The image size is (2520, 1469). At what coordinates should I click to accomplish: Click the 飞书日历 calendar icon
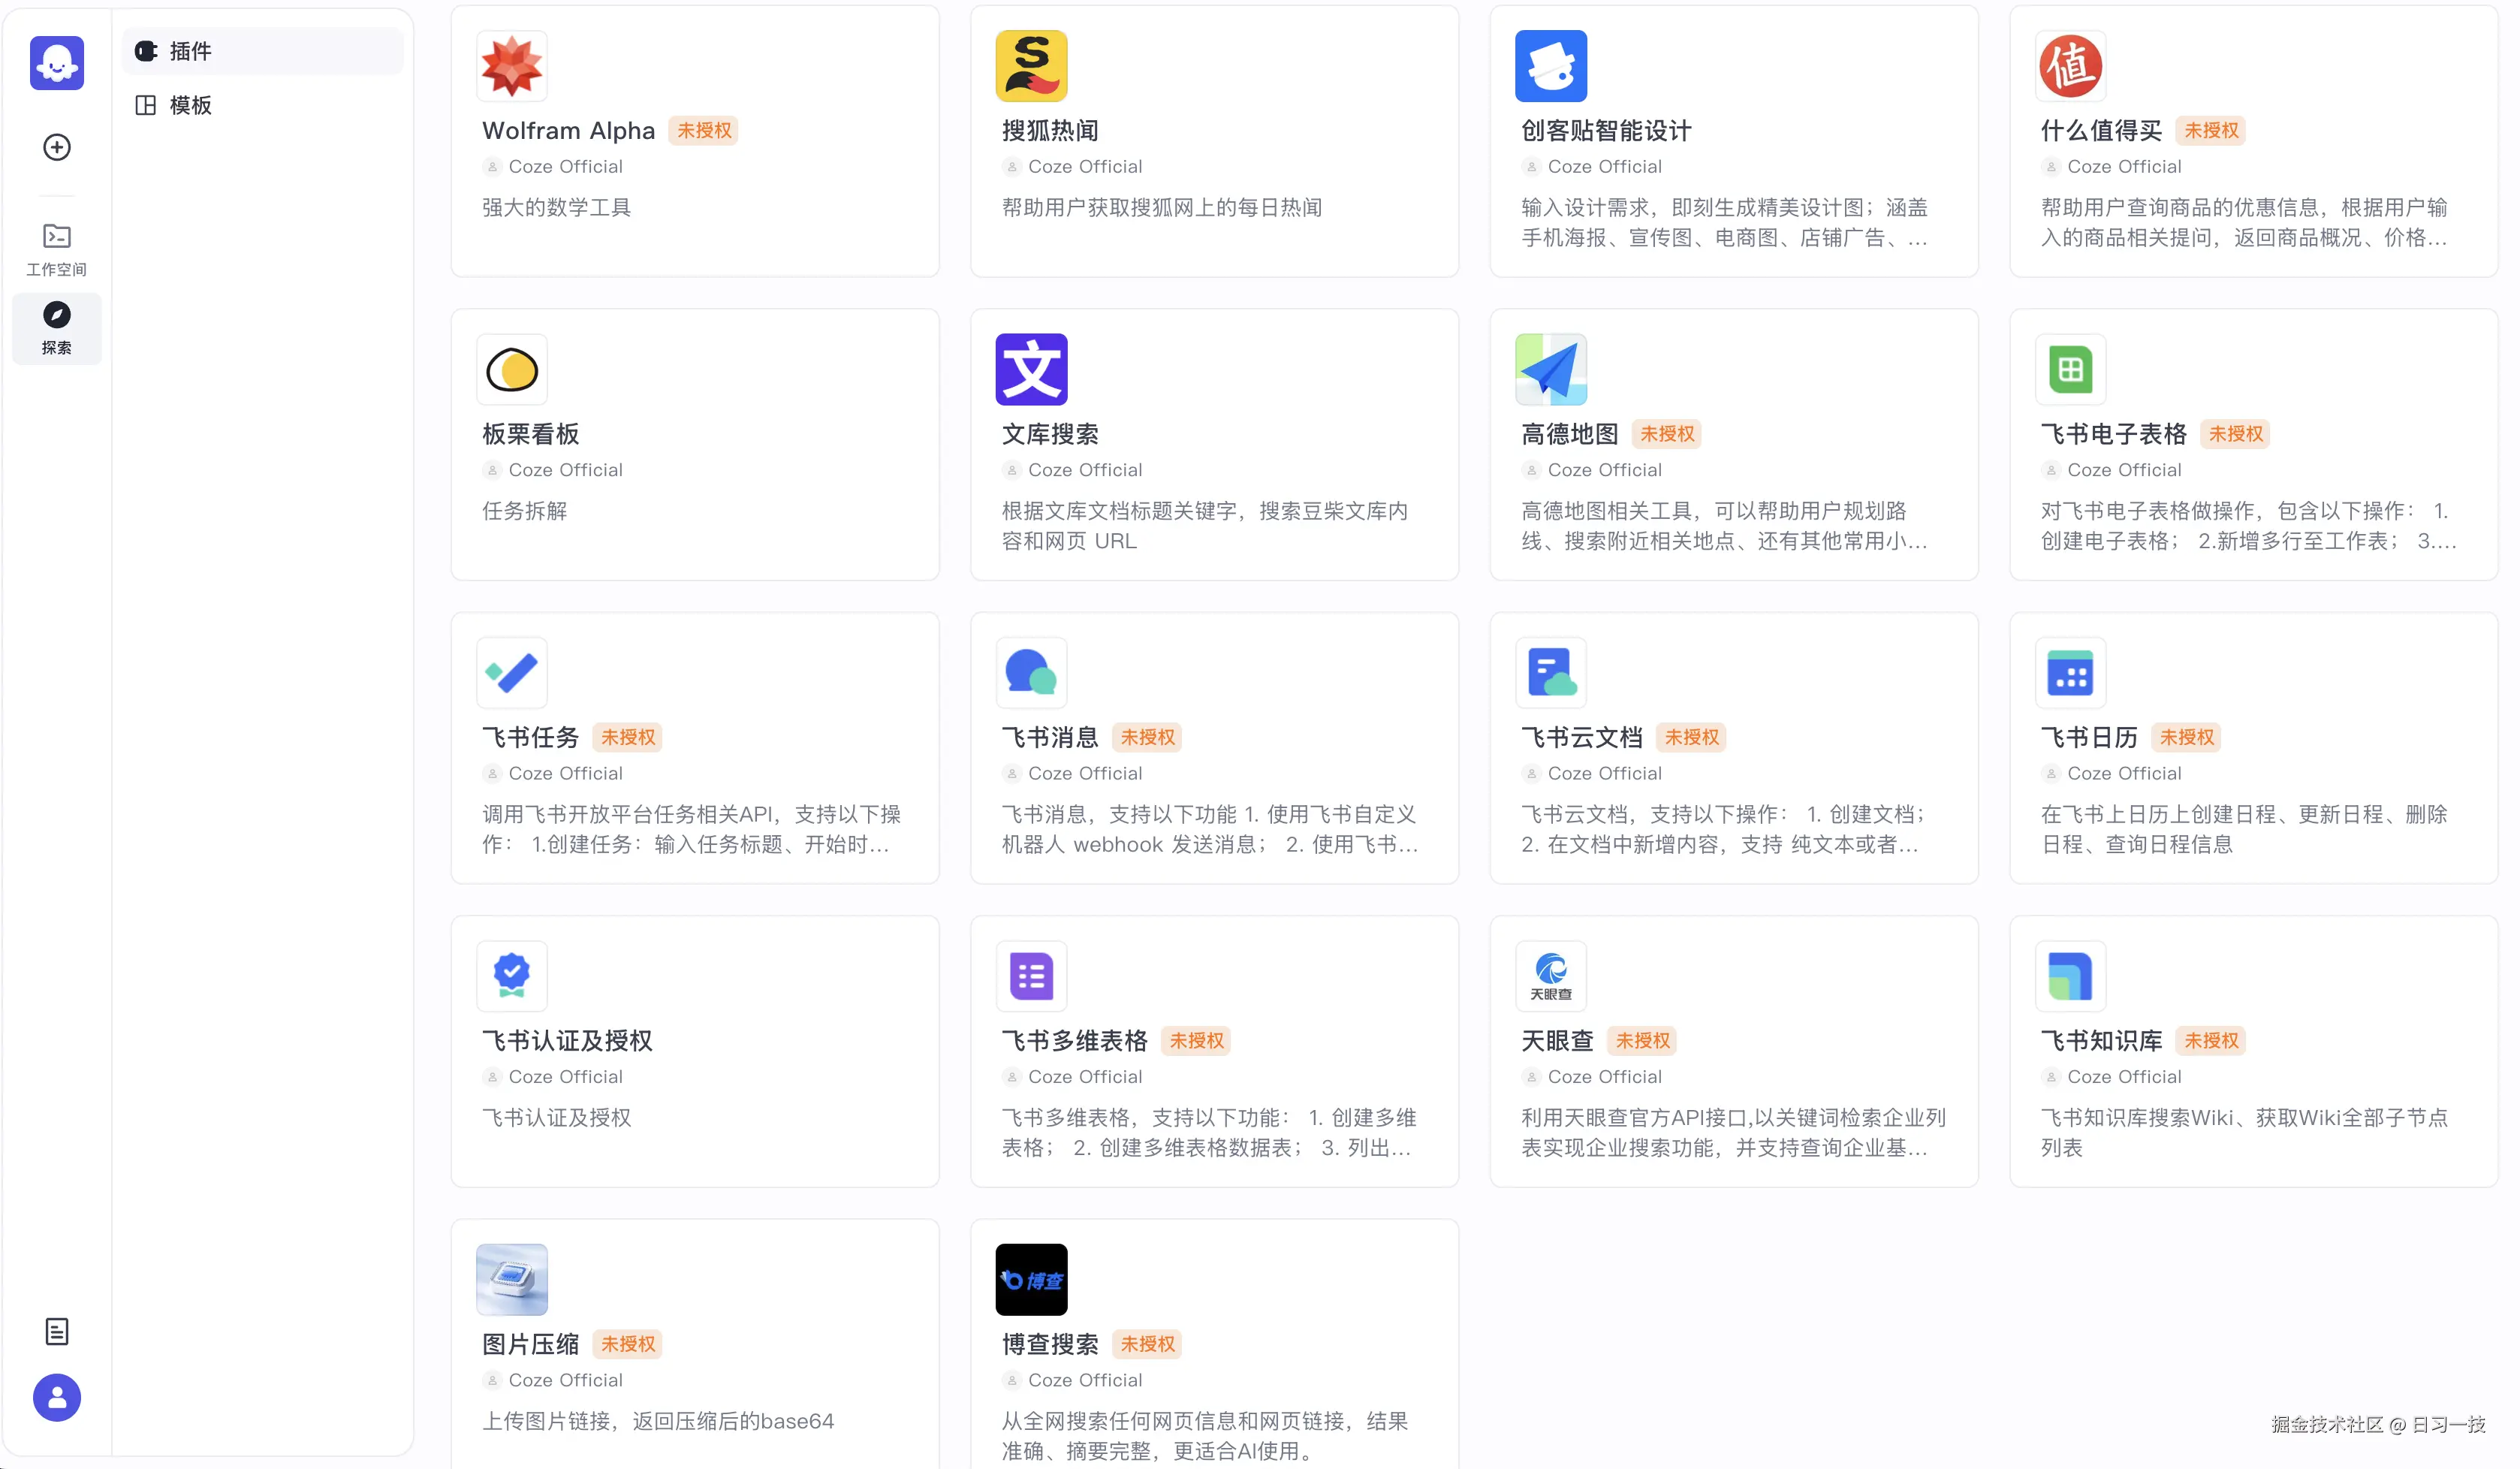[x=2070, y=672]
